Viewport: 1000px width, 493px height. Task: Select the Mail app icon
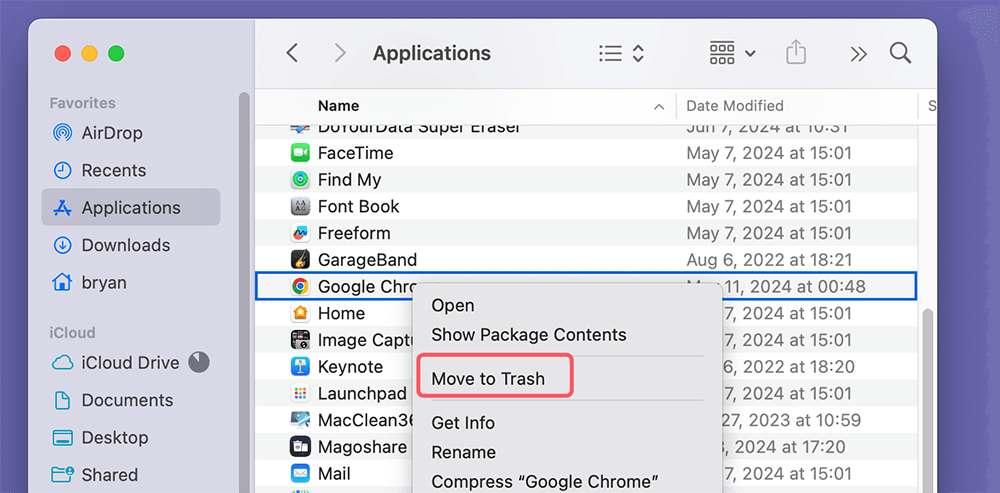click(x=300, y=474)
